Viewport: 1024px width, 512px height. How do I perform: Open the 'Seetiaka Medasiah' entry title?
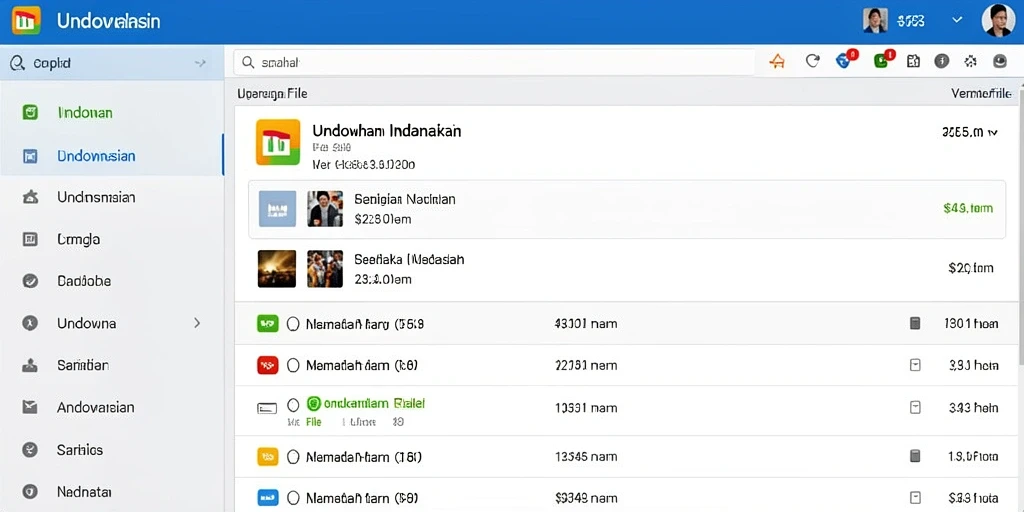409,259
